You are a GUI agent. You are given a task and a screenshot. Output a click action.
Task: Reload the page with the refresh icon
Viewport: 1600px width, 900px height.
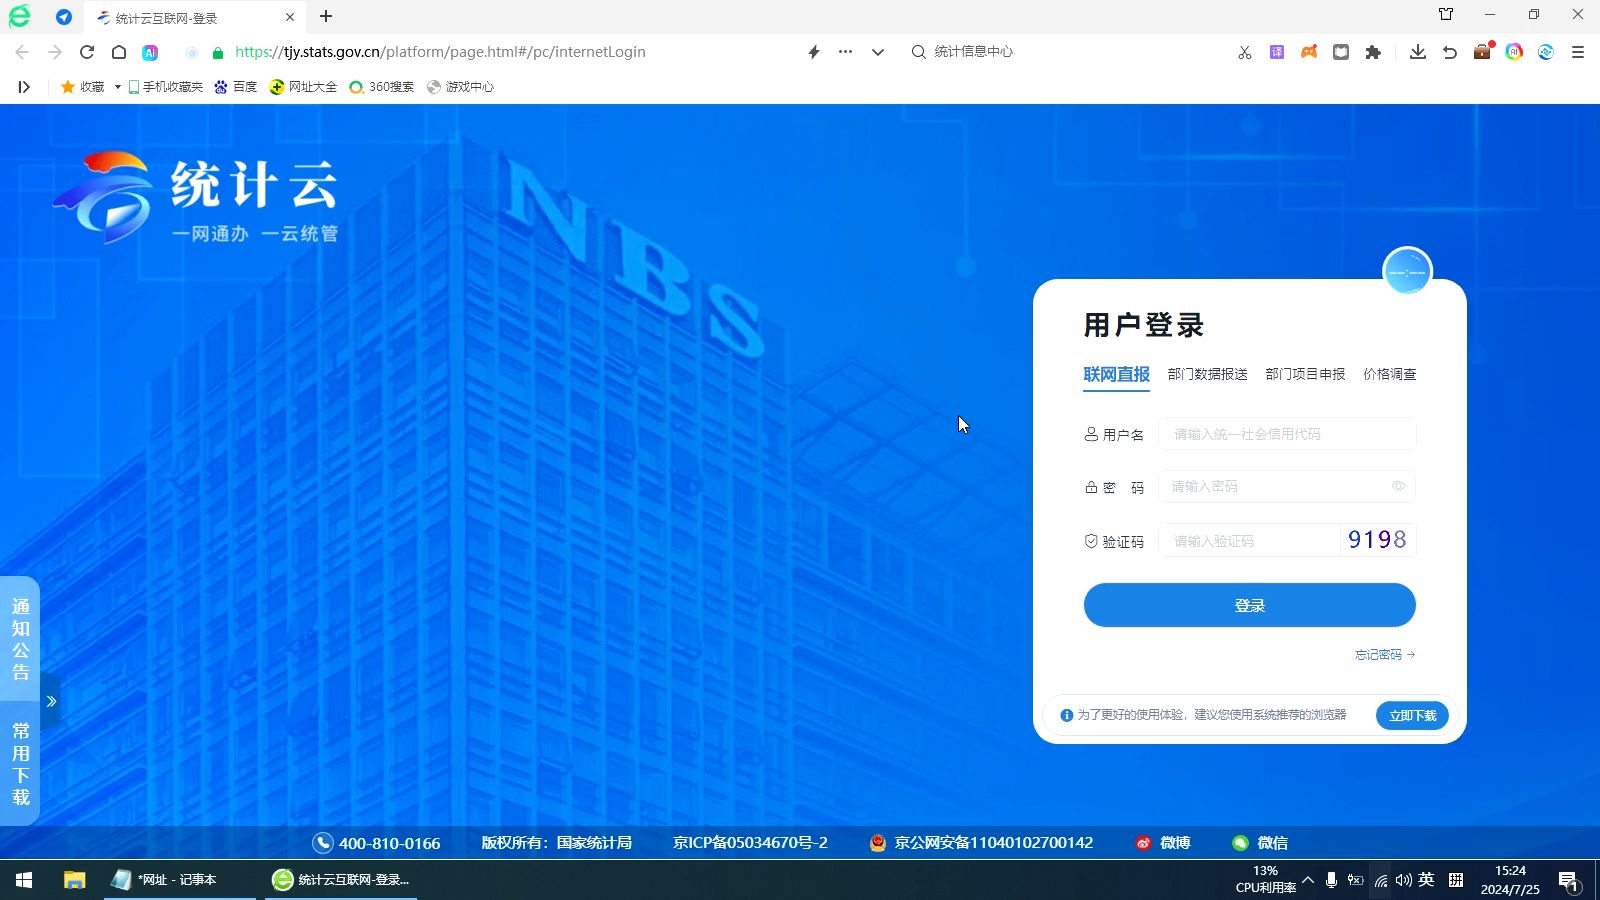tap(87, 52)
